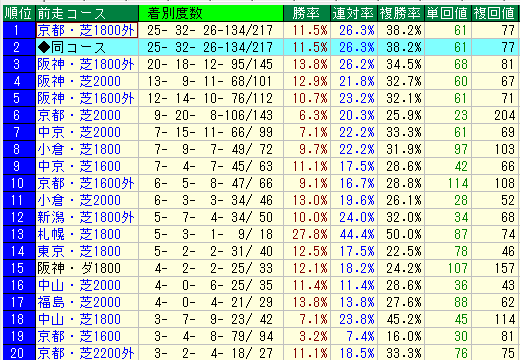Open the 京都・芝2200外 course entry
This screenshot has width=520, height=360.
pyautogui.click(x=86, y=353)
